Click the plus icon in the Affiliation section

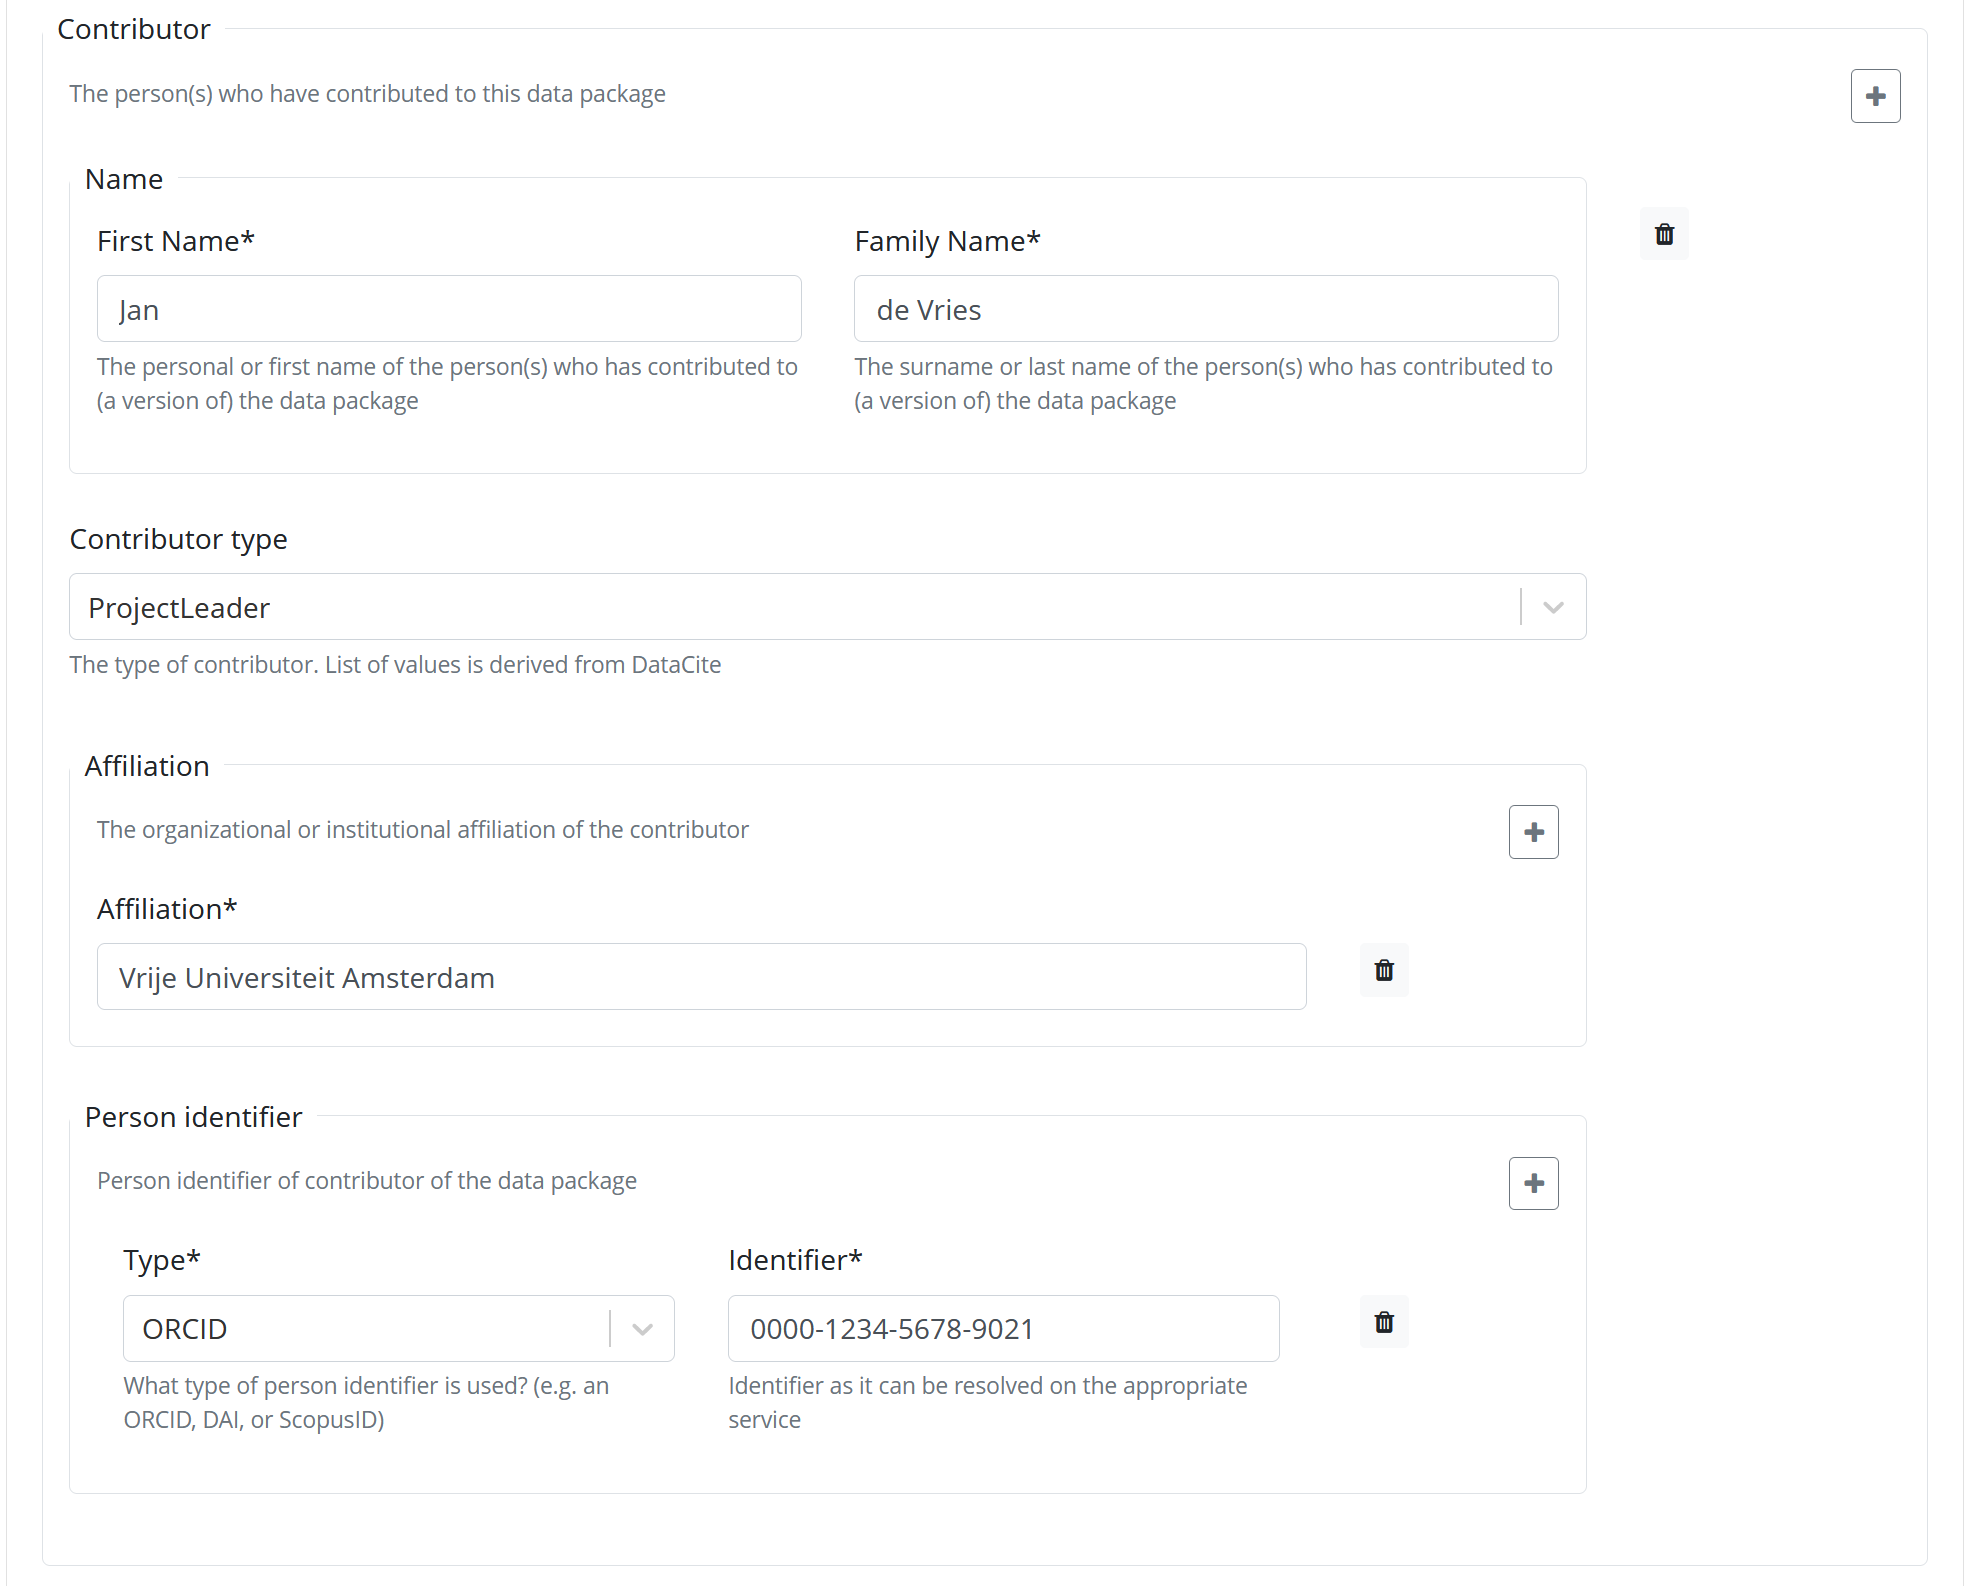1533,831
